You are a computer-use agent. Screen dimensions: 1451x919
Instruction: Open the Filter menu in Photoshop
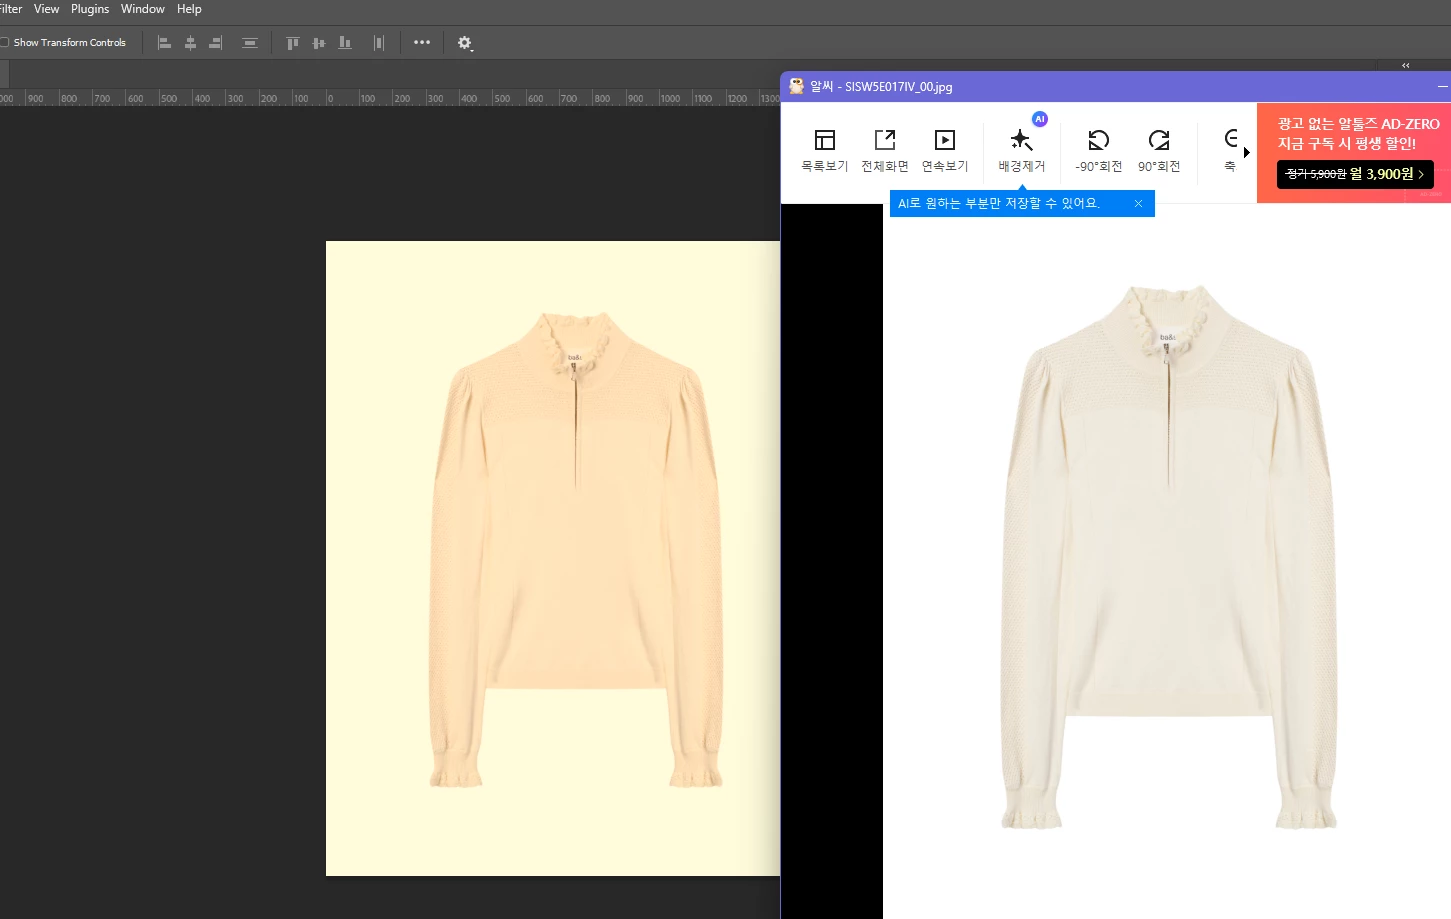(10, 9)
